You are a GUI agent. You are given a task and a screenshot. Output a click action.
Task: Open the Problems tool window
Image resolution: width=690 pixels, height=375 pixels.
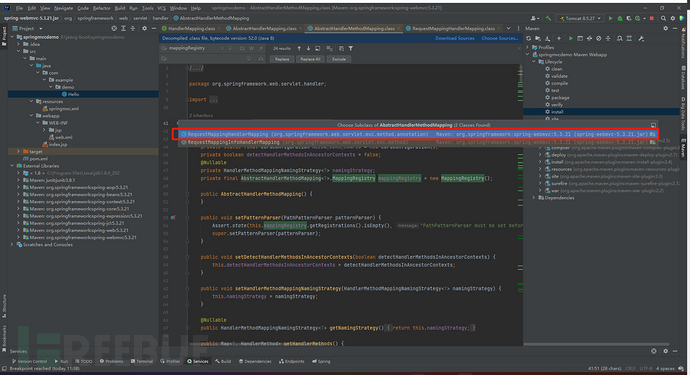pos(111,361)
